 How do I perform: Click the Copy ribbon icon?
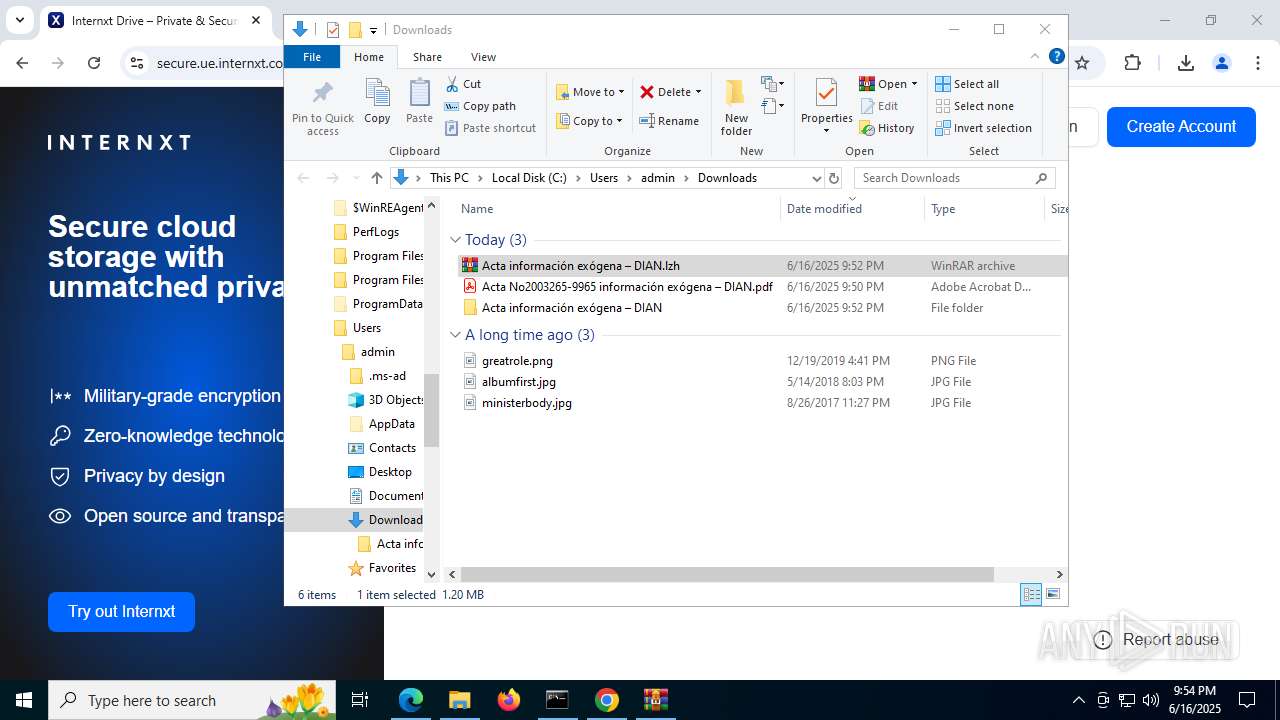click(x=377, y=102)
